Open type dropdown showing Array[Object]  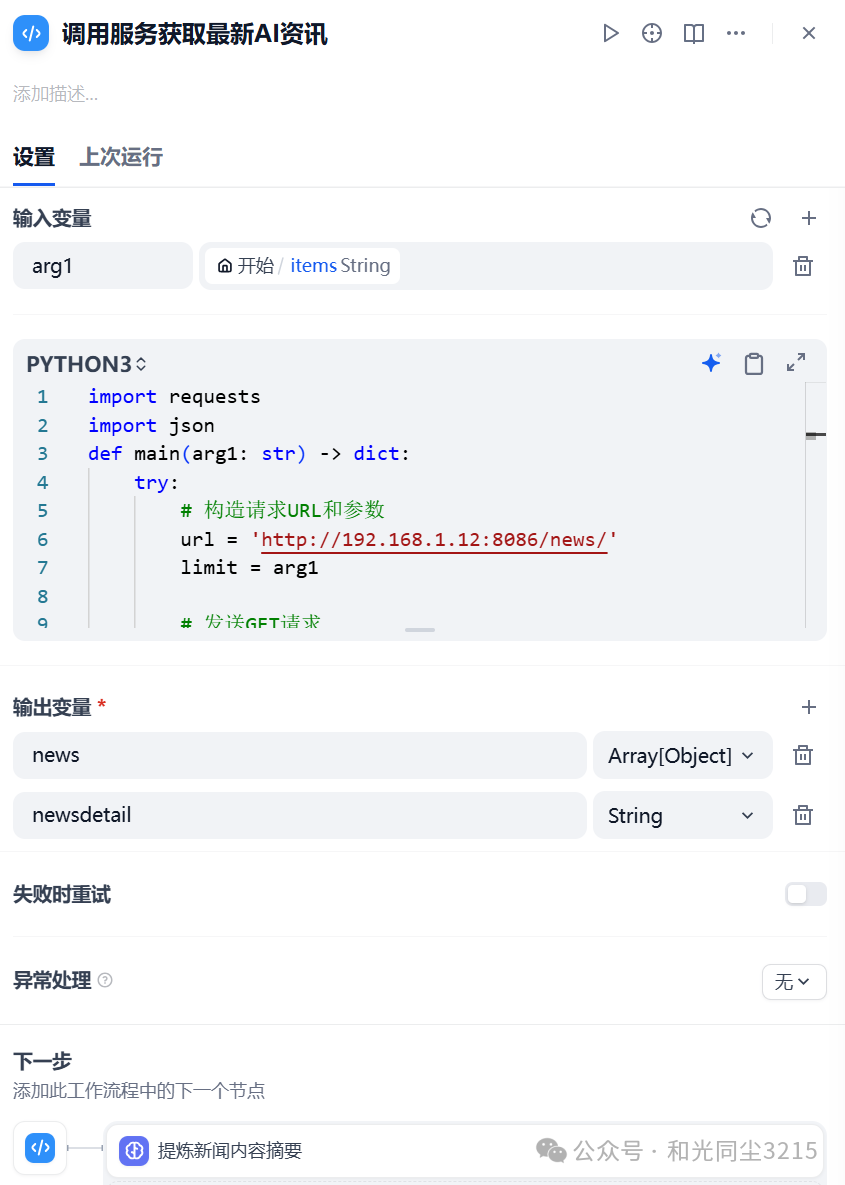pyautogui.click(x=682, y=755)
